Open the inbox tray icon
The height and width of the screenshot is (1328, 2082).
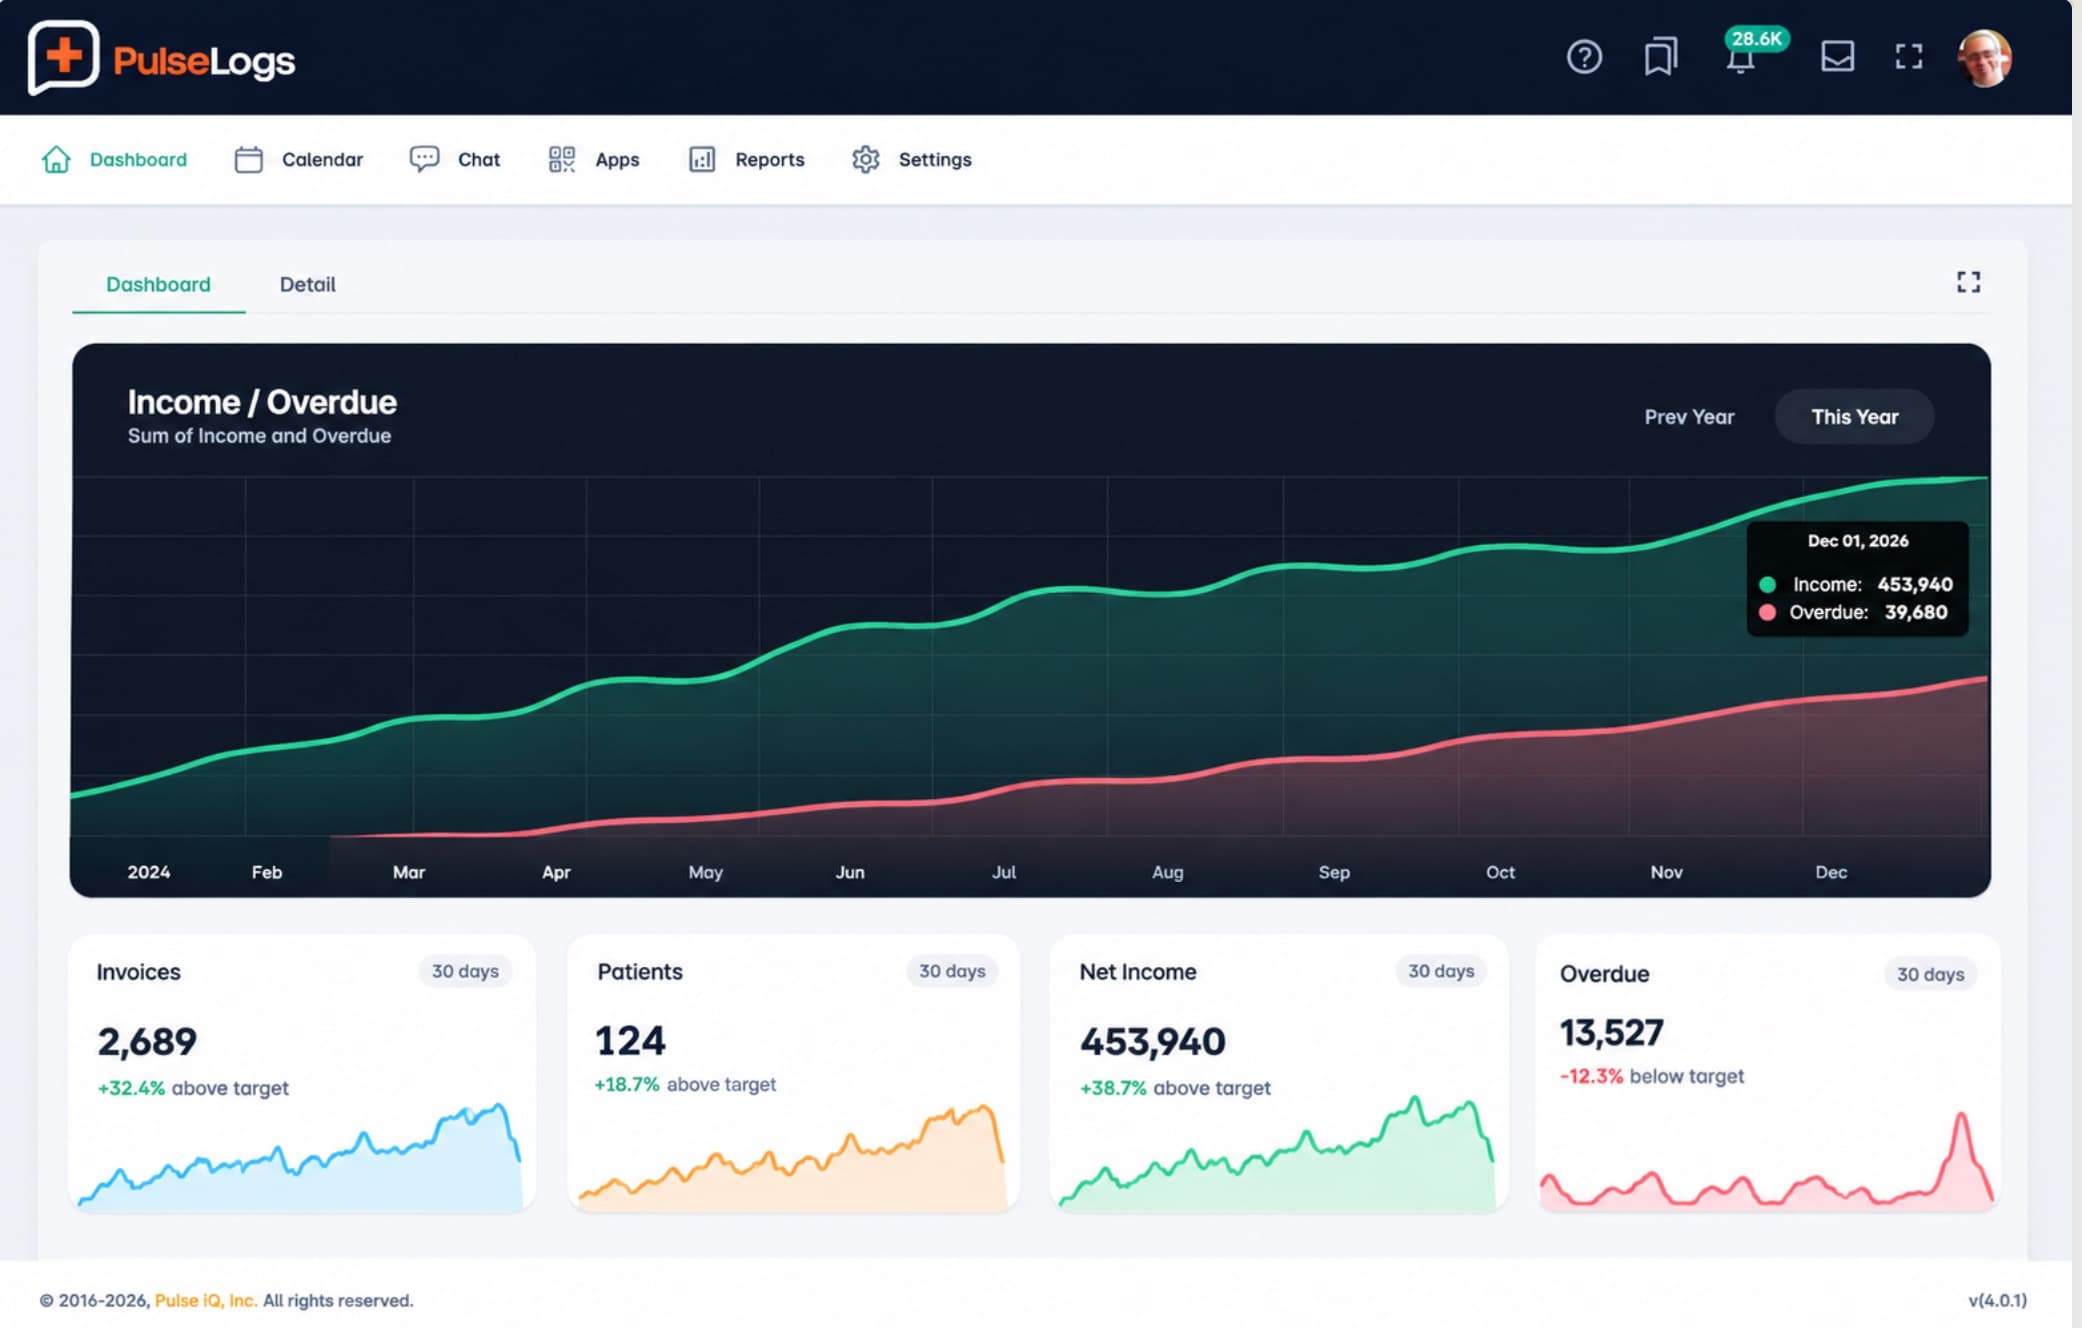[x=1837, y=57]
